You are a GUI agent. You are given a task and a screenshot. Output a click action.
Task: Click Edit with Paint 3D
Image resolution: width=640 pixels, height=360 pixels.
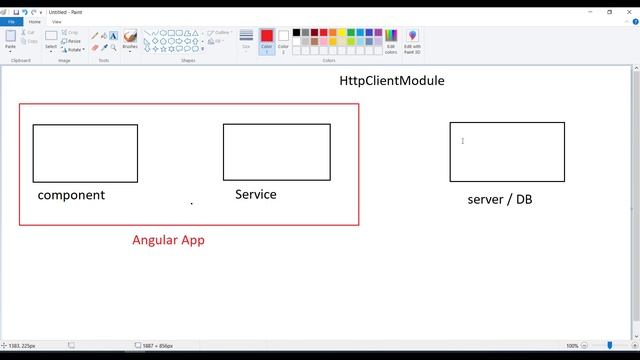[x=412, y=42]
